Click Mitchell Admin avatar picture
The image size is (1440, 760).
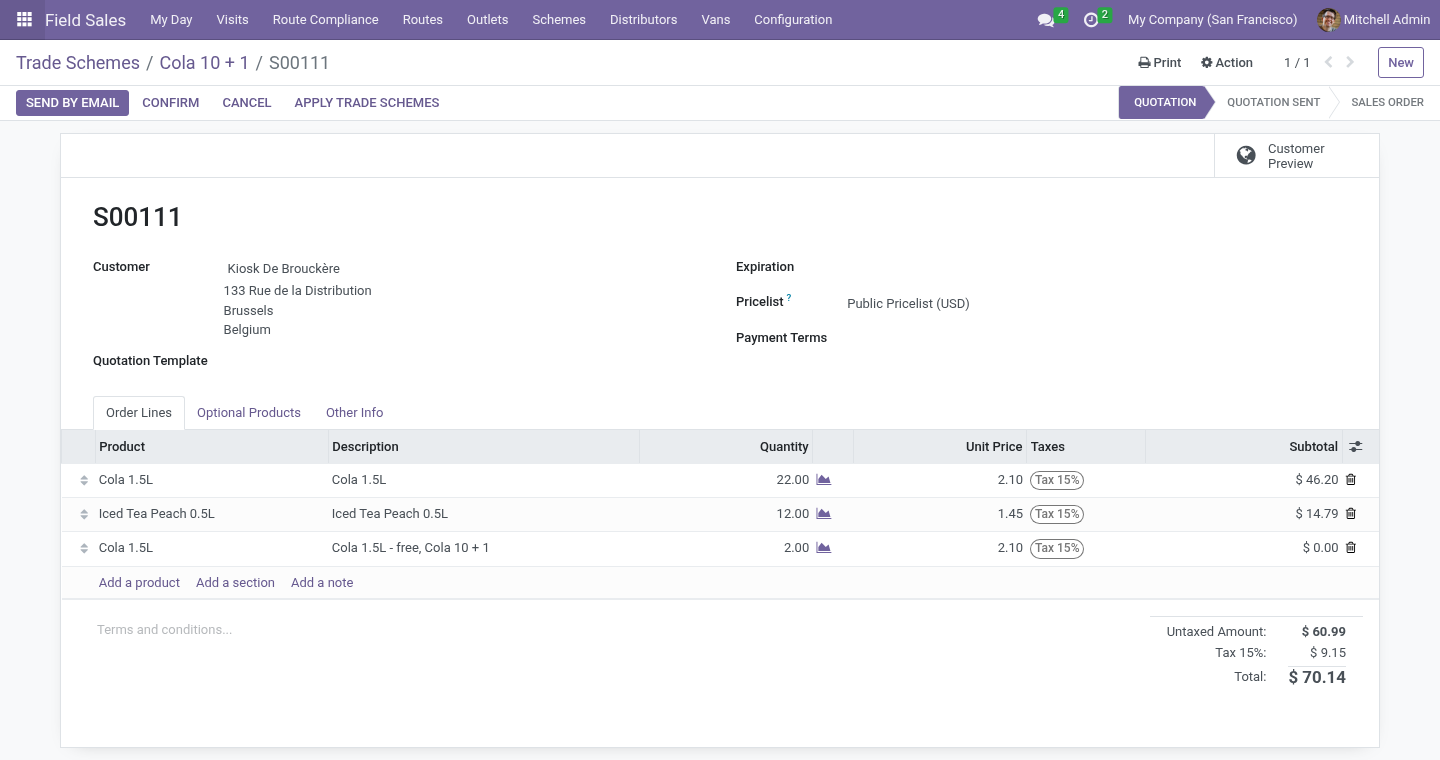tap(1328, 20)
